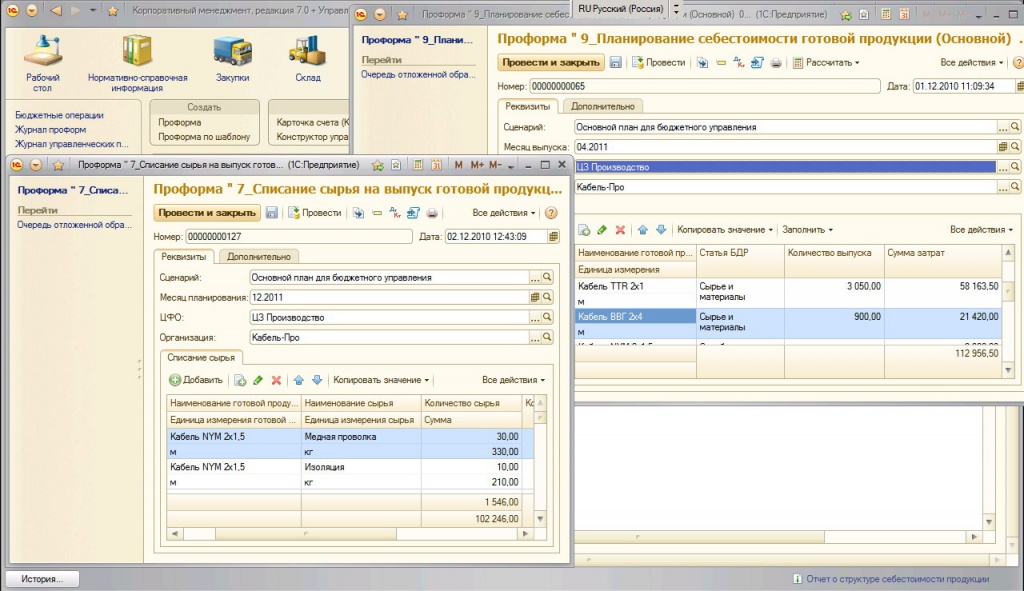Open the Склад section
This screenshot has height=591, width=1024.
(308, 59)
